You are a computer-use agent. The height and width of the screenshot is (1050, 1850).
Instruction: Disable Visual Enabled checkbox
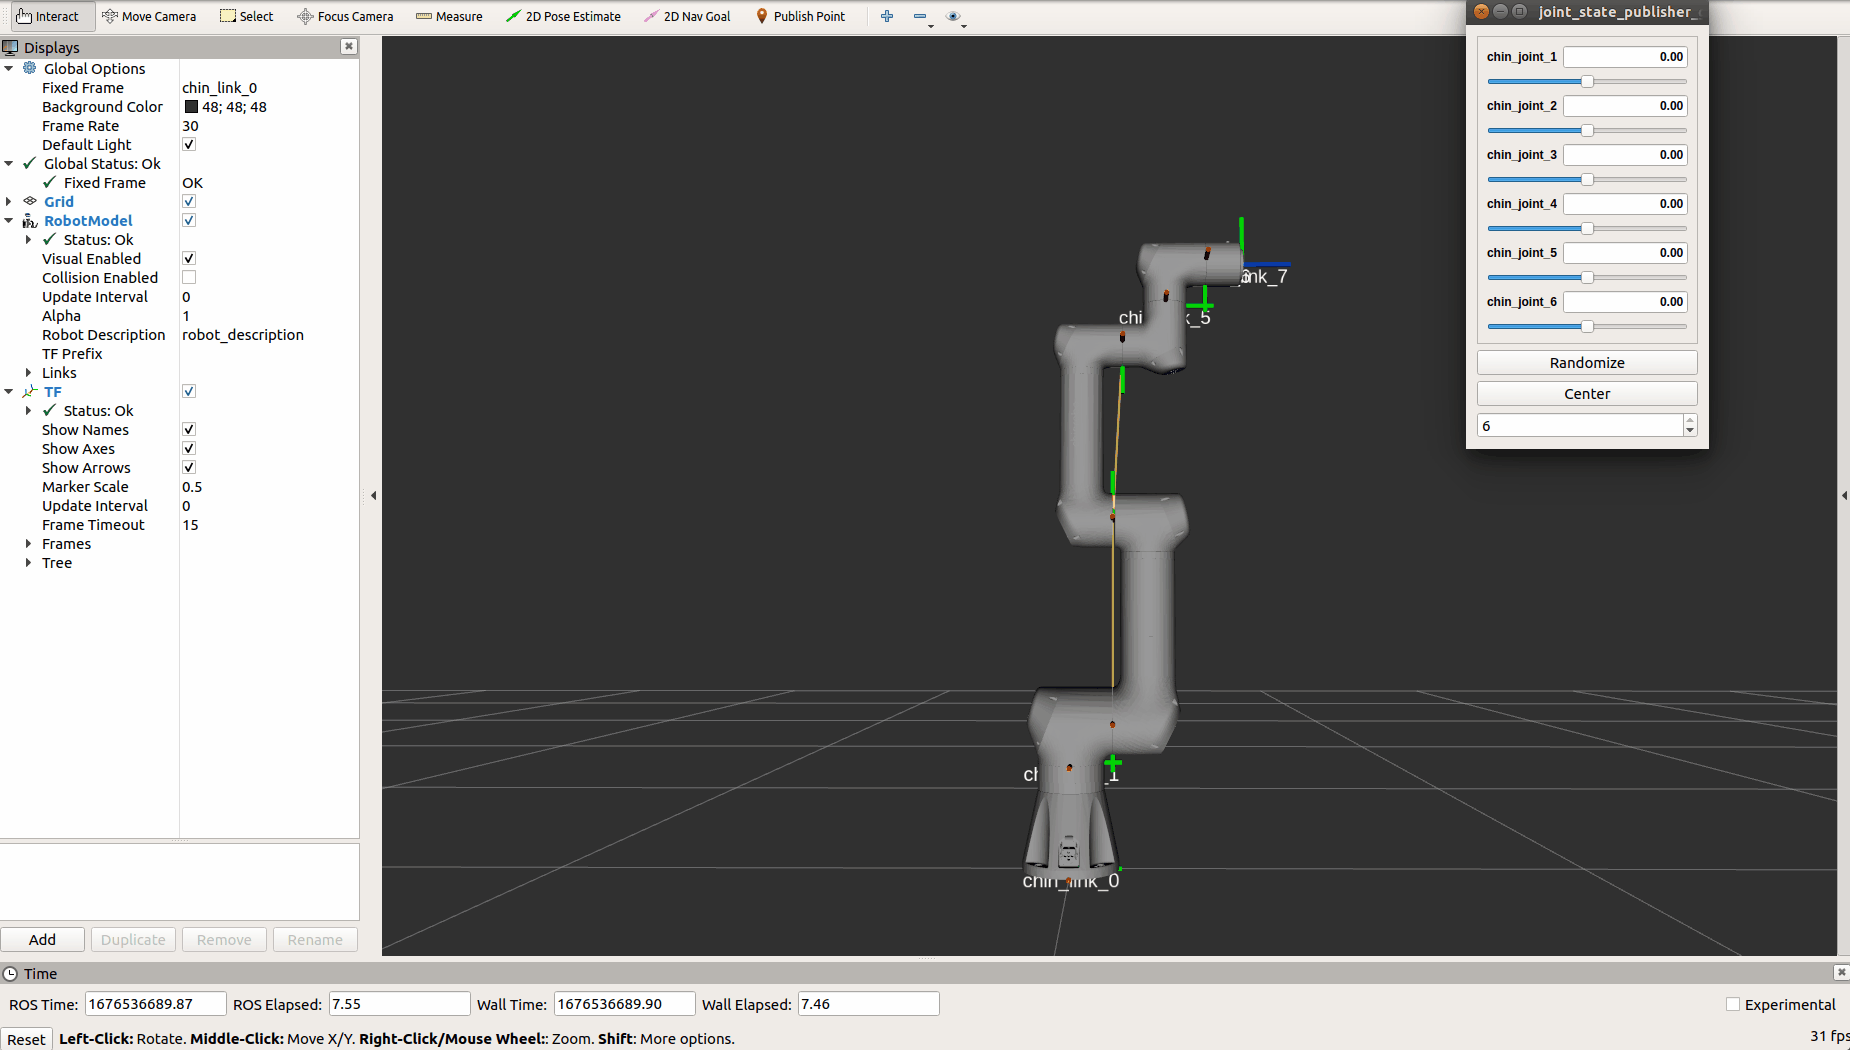[189, 258]
